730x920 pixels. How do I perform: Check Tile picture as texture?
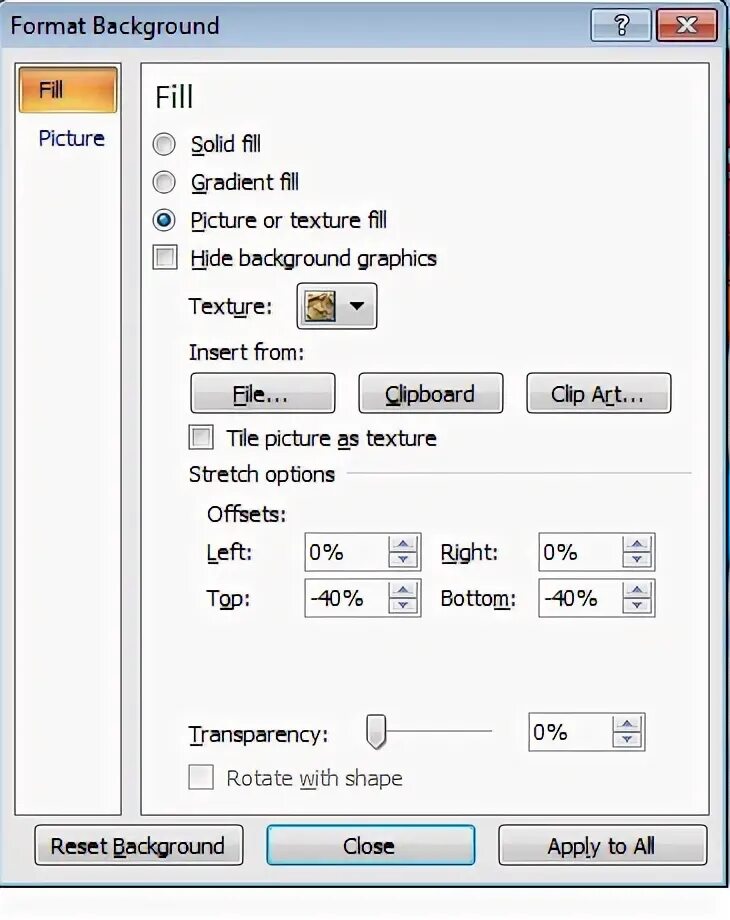(x=201, y=438)
